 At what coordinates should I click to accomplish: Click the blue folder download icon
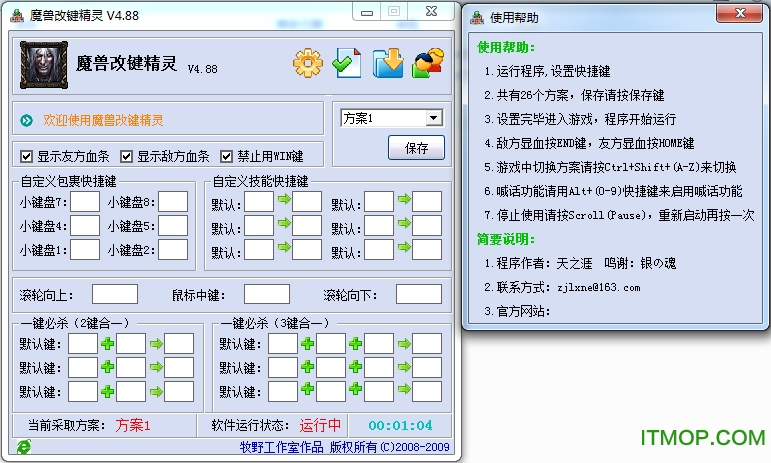pyautogui.click(x=388, y=64)
